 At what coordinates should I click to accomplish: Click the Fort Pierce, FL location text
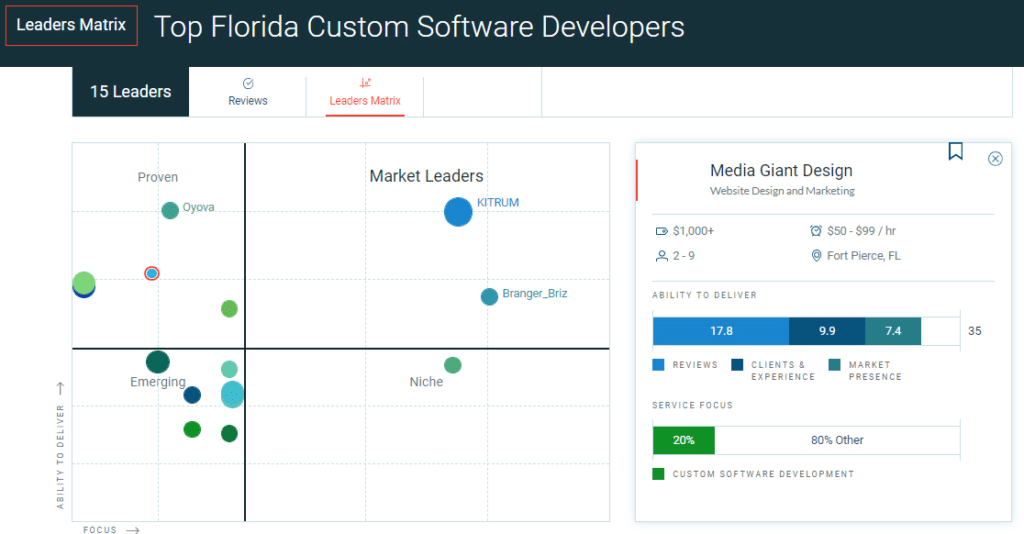863,256
